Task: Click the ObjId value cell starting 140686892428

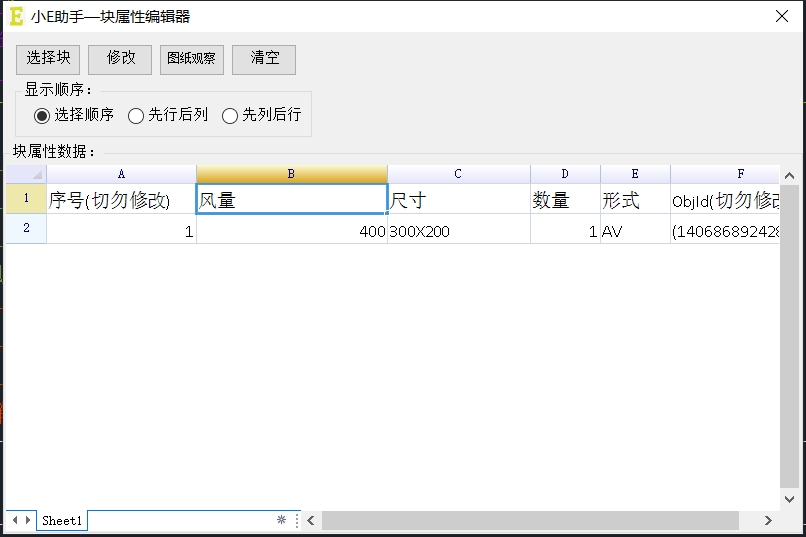Action: [725, 229]
